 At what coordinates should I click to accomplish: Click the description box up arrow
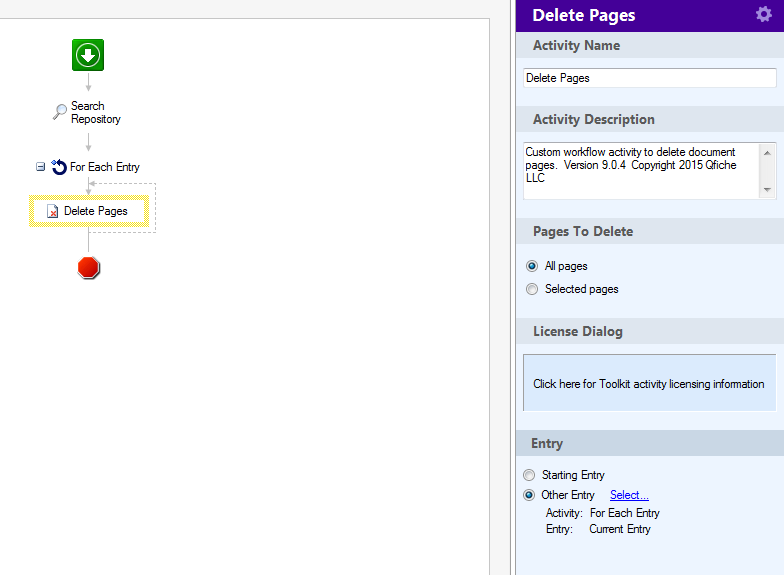[x=767, y=153]
